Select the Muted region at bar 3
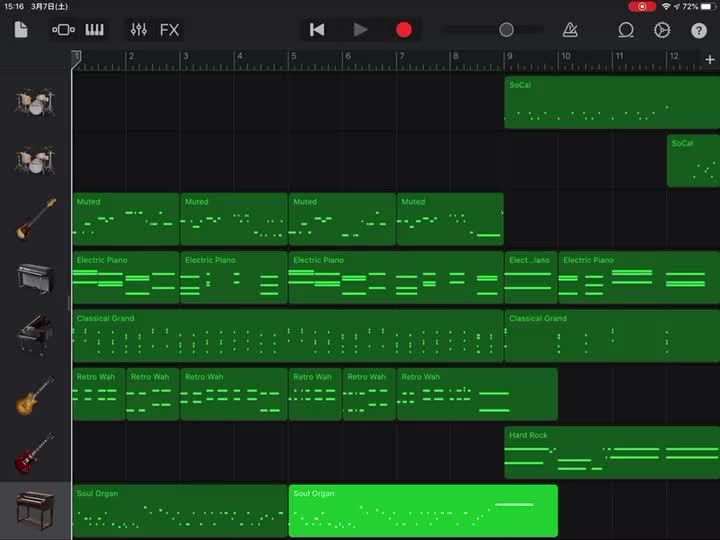This screenshot has width=720, height=540. point(234,219)
